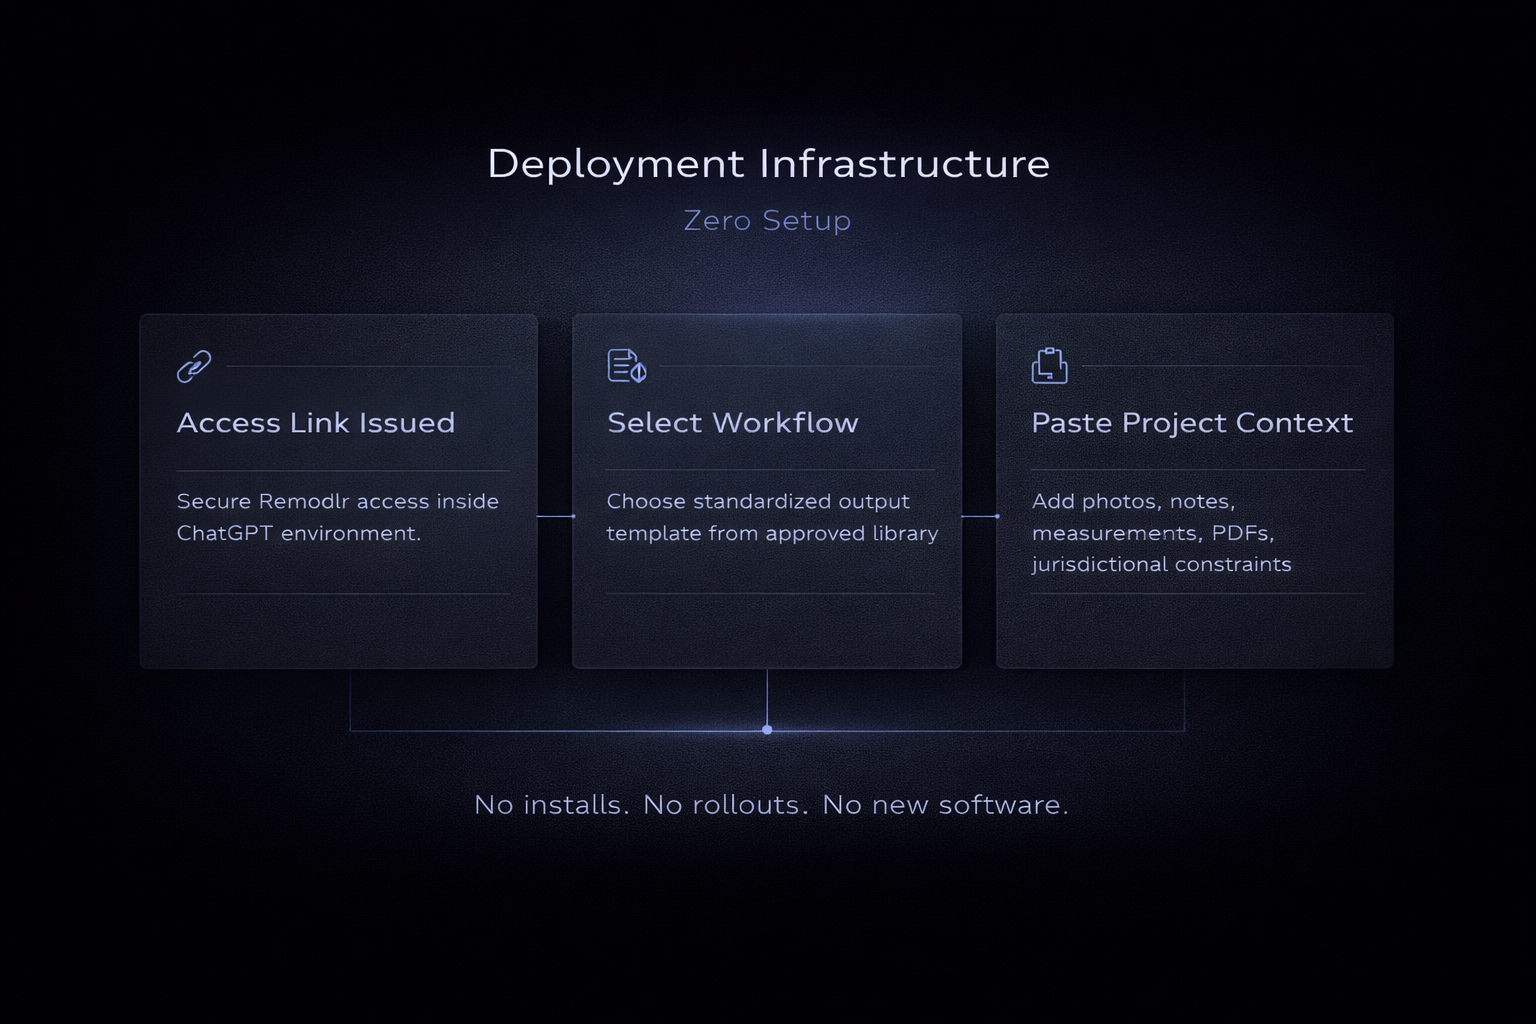Open the Access Link Issued card
This screenshot has height=1024, width=1536.
pyautogui.click(x=339, y=490)
